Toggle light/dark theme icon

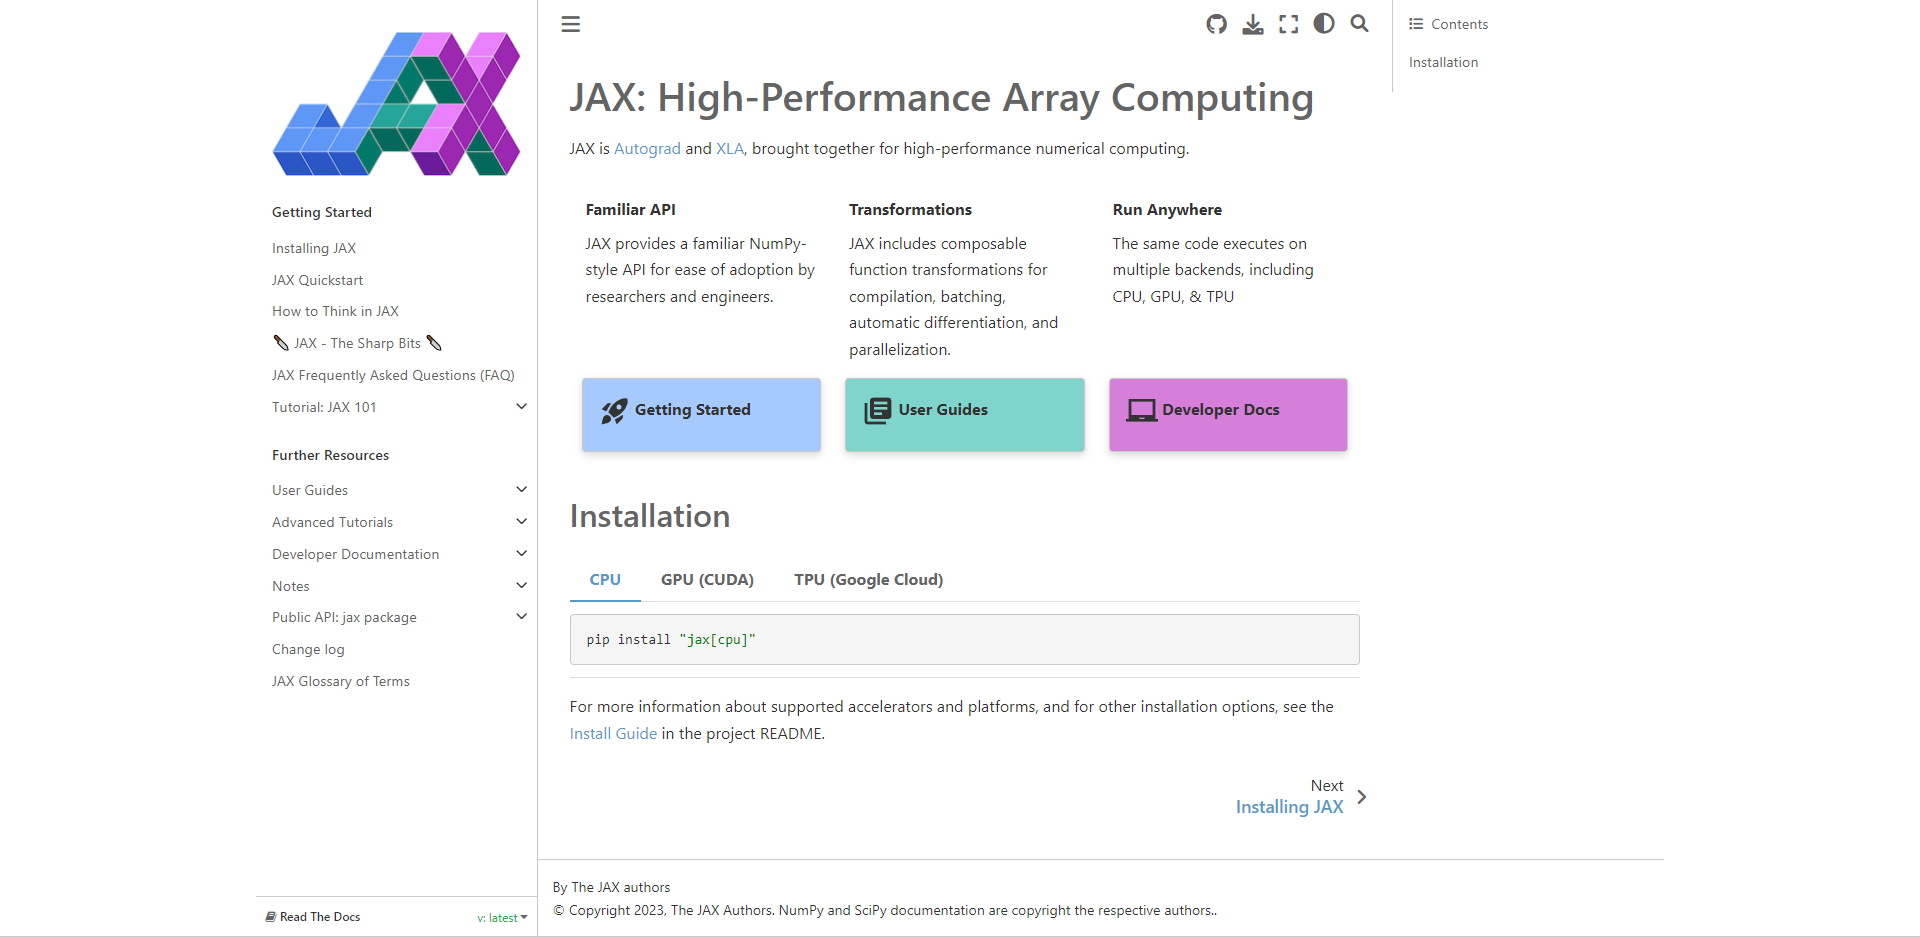1324,24
